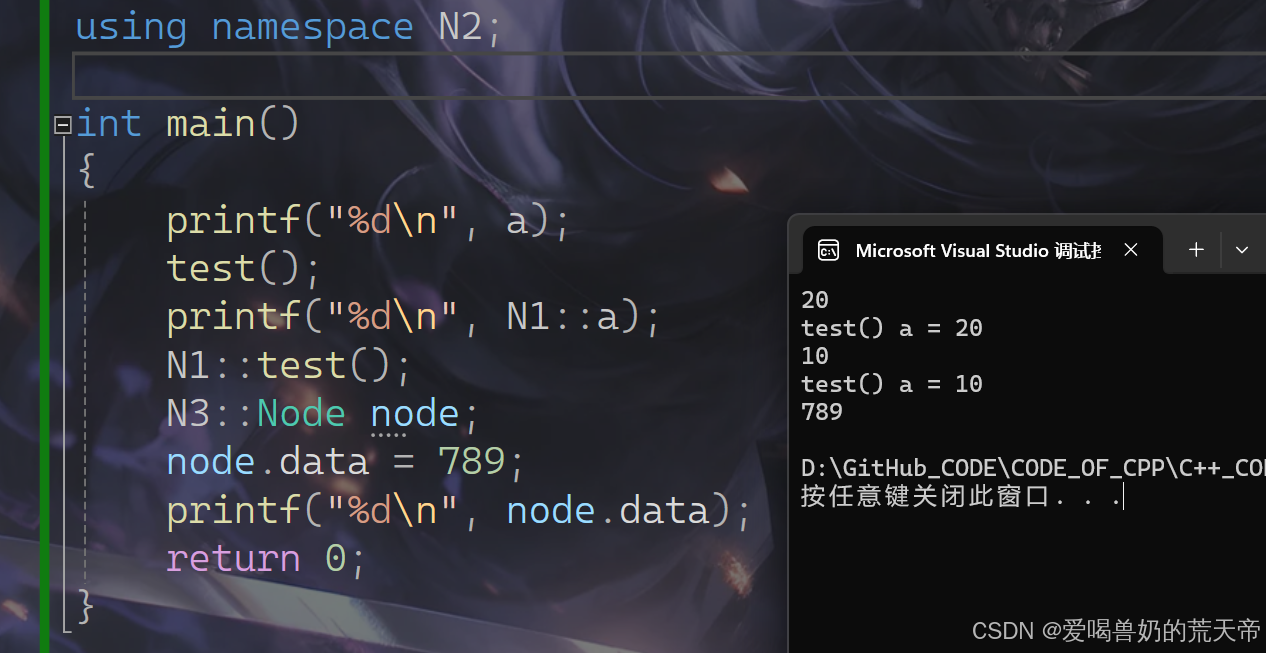Click the opening brace of main body
The height and width of the screenshot is (653, 1266).
[x=87, y=171]
